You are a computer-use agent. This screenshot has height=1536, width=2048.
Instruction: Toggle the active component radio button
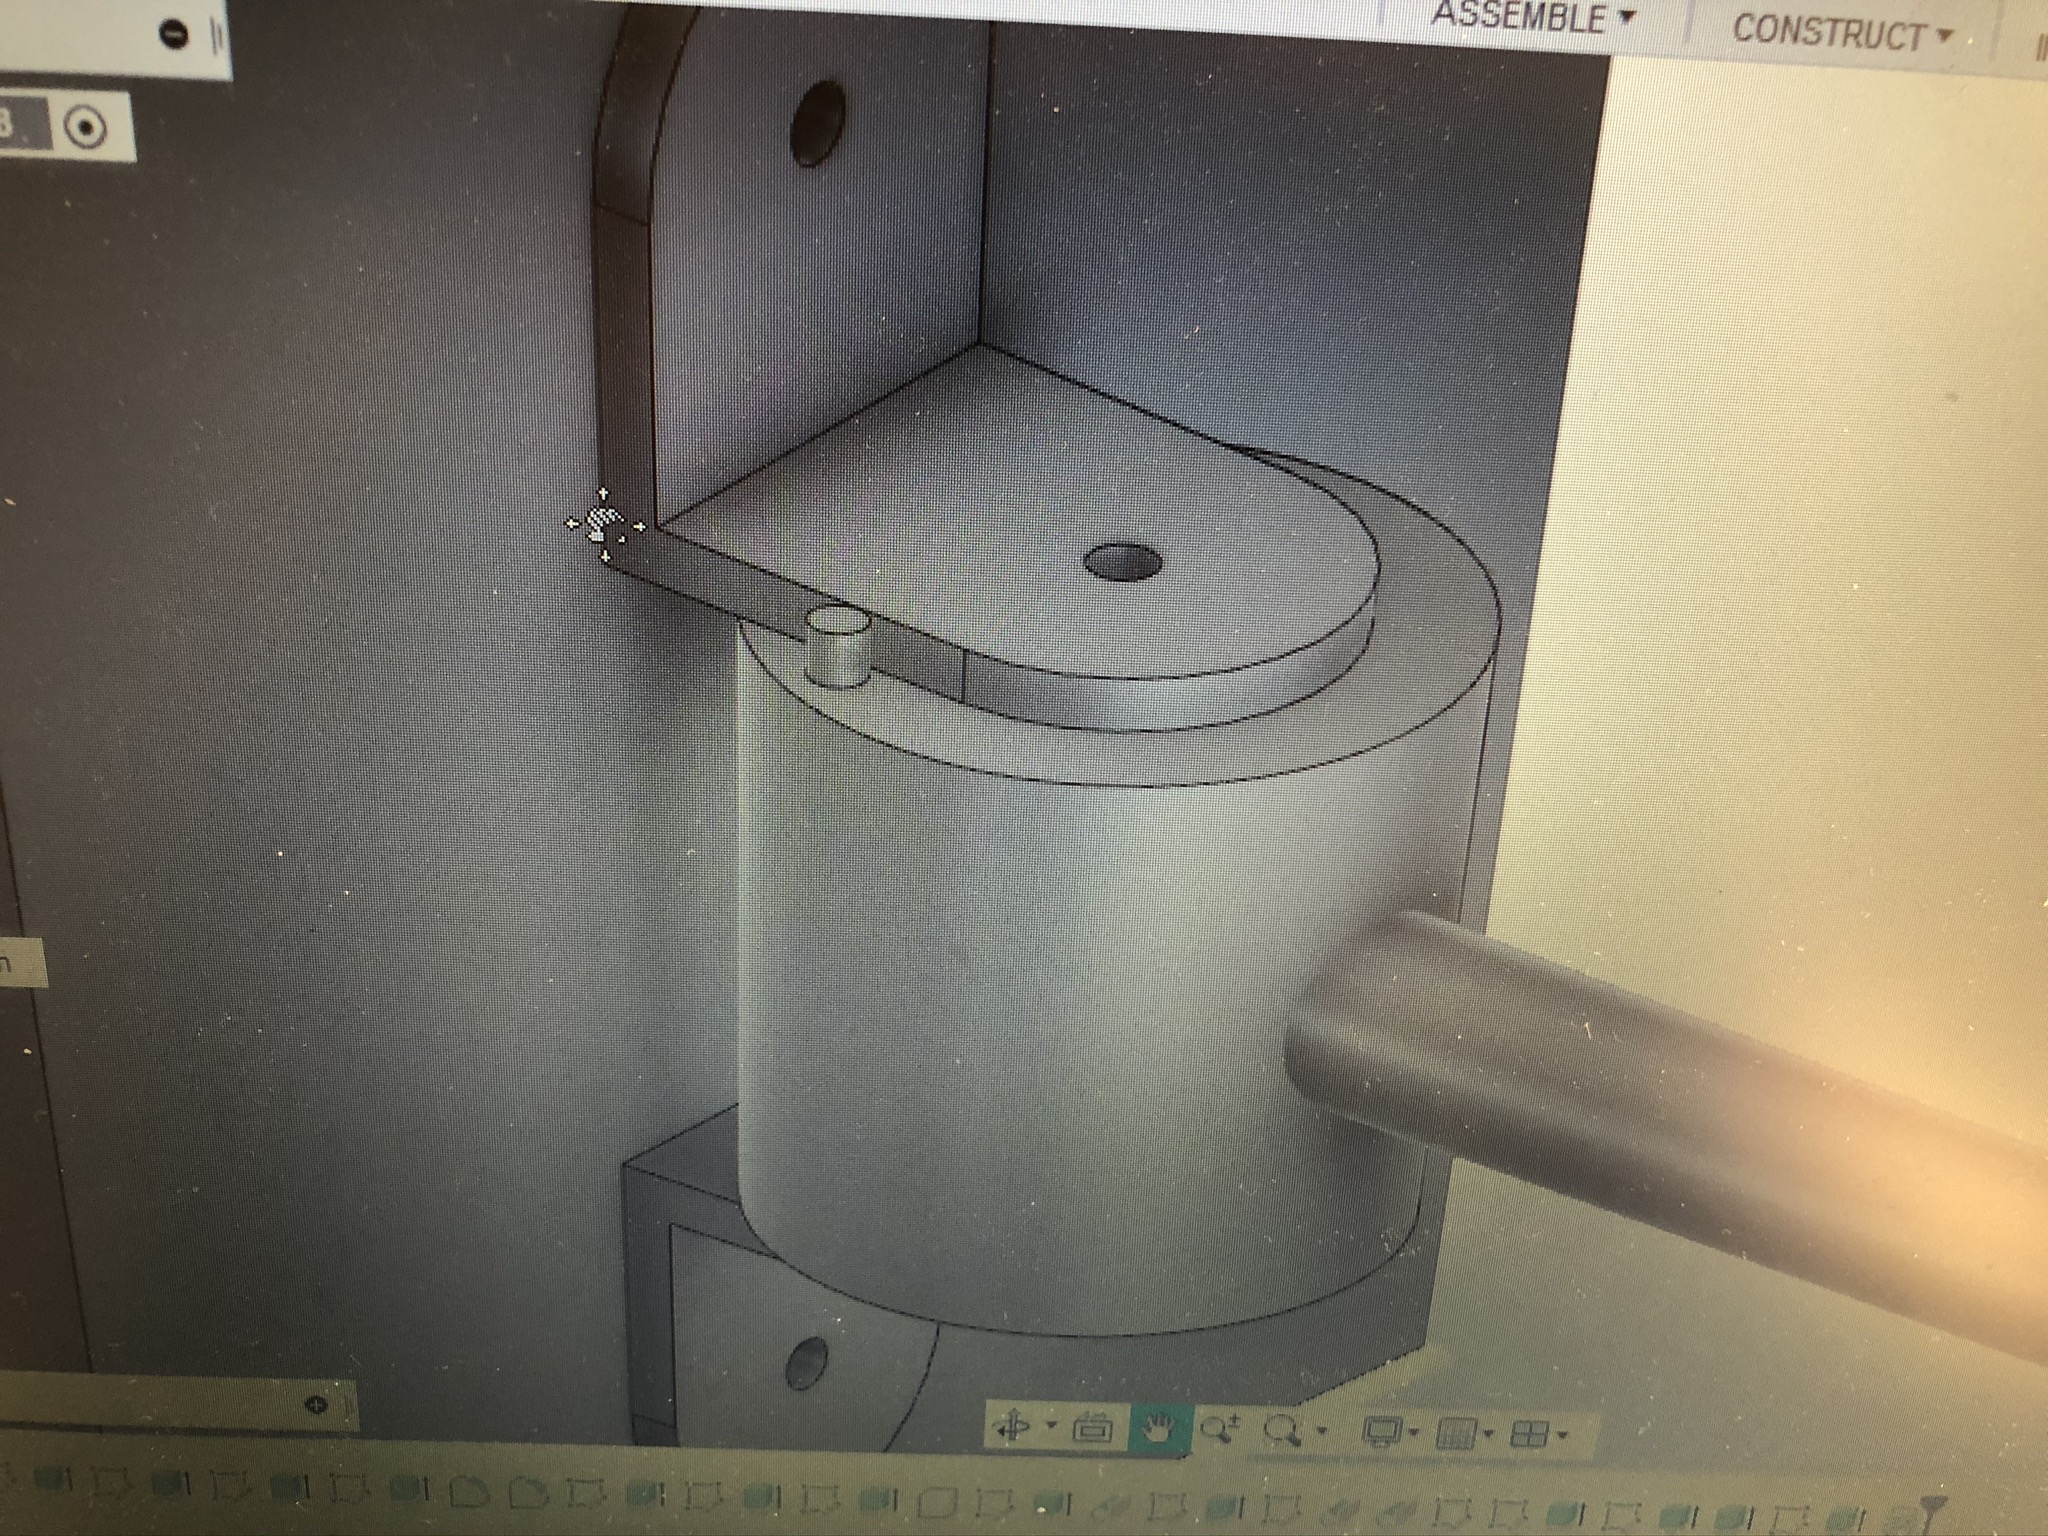coord(85,128)
